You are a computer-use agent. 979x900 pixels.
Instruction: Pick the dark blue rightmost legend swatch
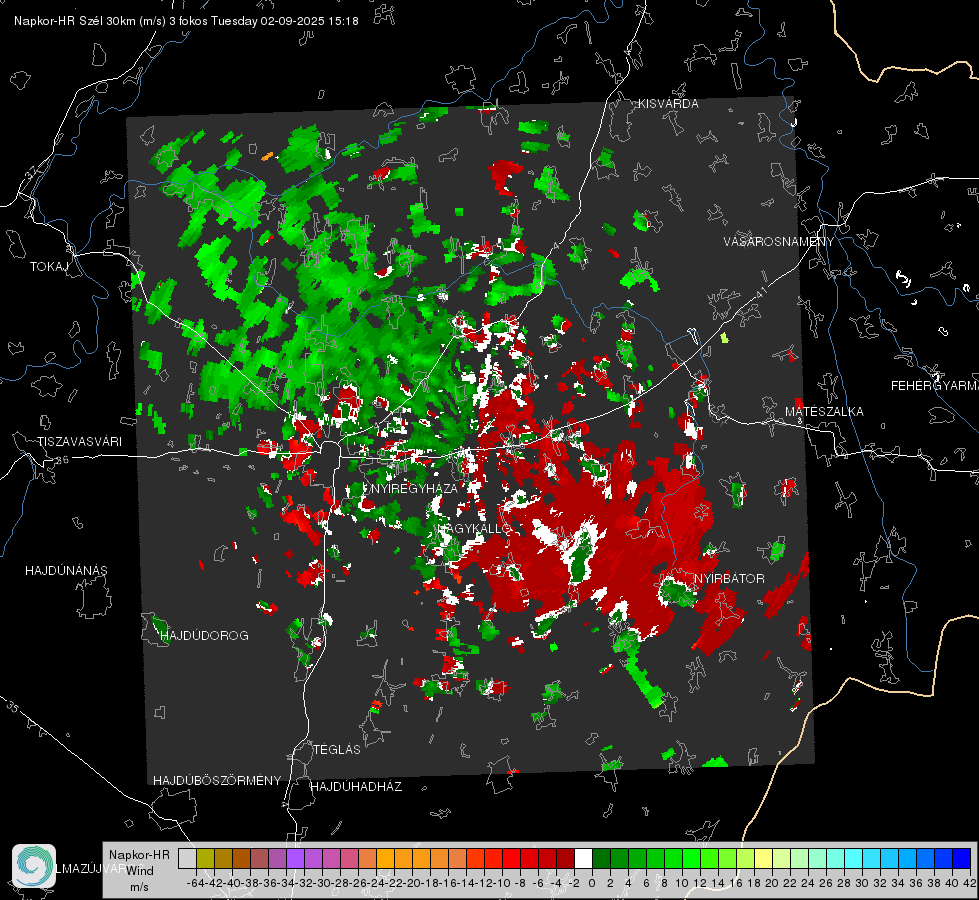coord(962,858)
